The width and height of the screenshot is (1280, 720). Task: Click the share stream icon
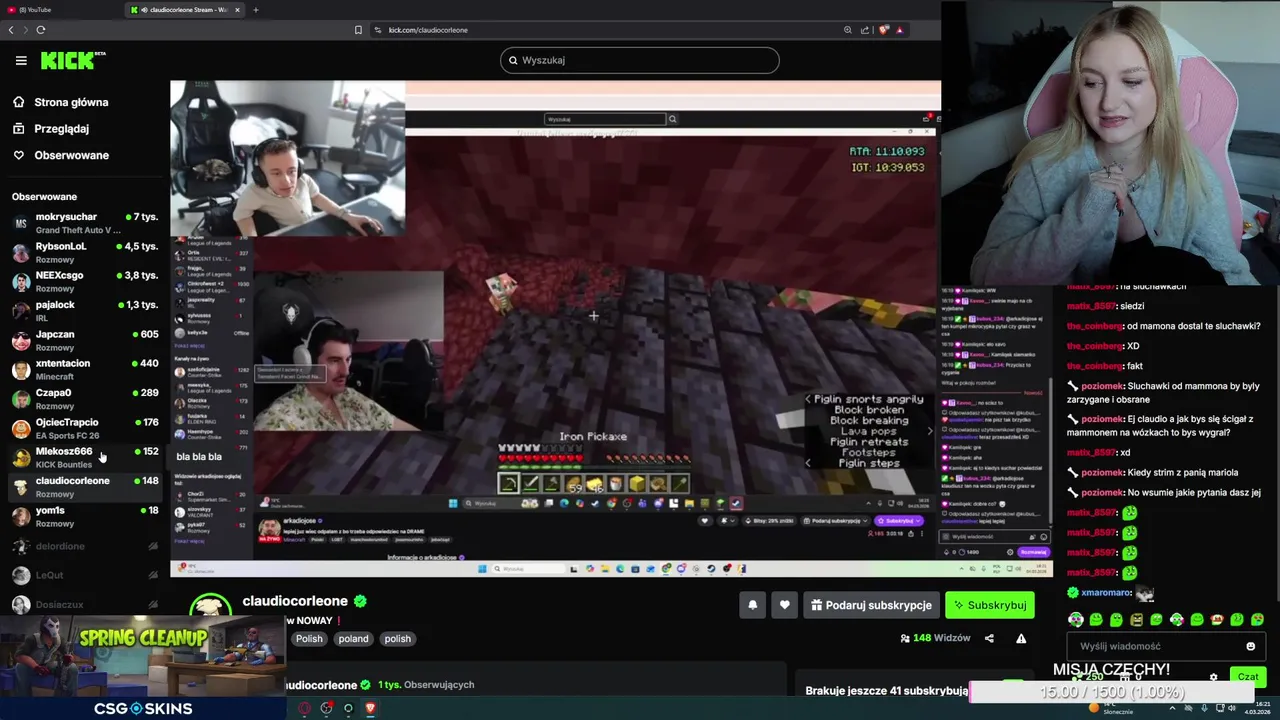989,638
